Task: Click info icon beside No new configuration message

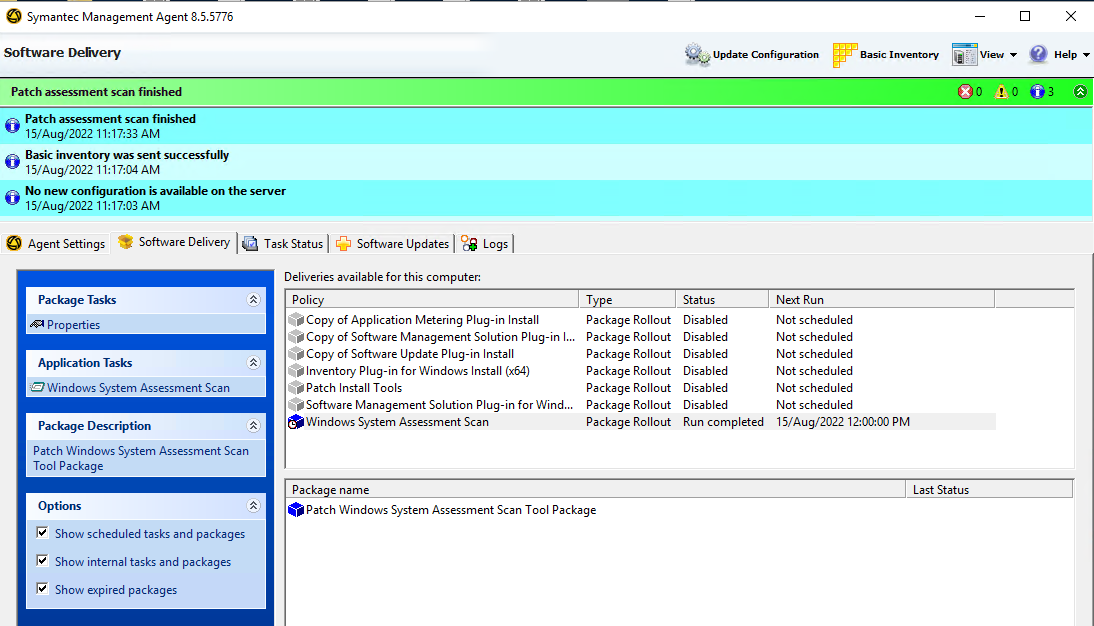Action: (x=13, y=198)
